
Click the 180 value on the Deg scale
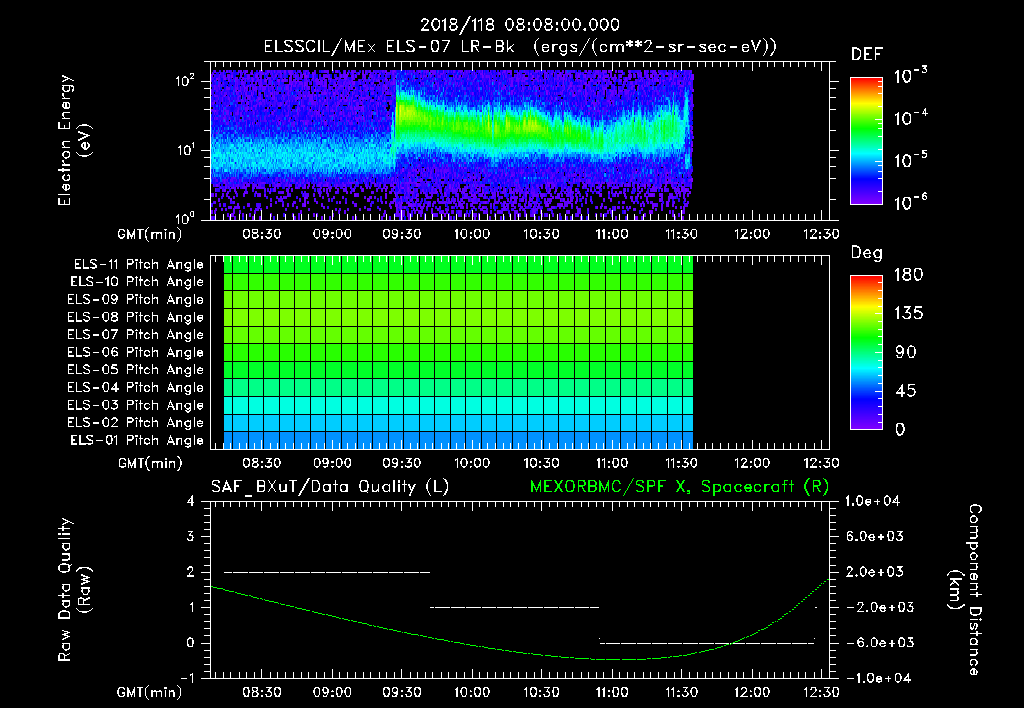908,275
